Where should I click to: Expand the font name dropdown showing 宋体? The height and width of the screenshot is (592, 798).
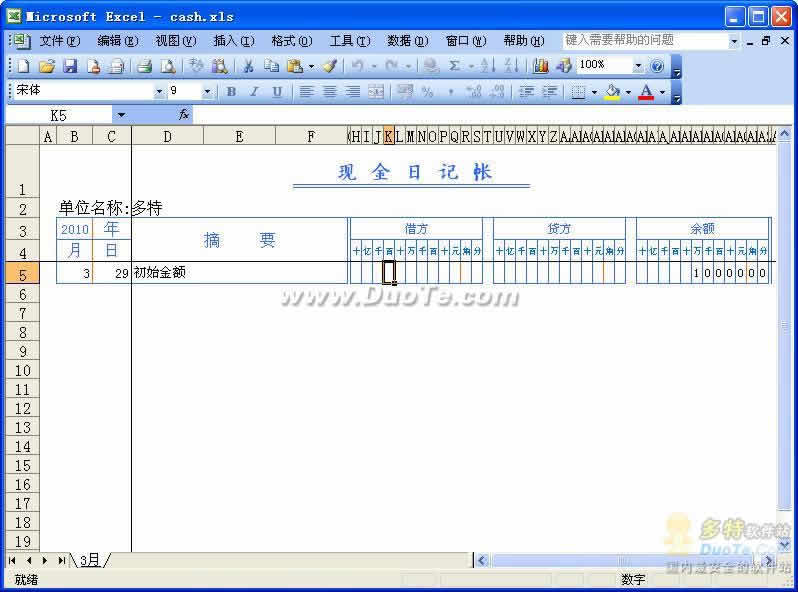tap(158, 92)
